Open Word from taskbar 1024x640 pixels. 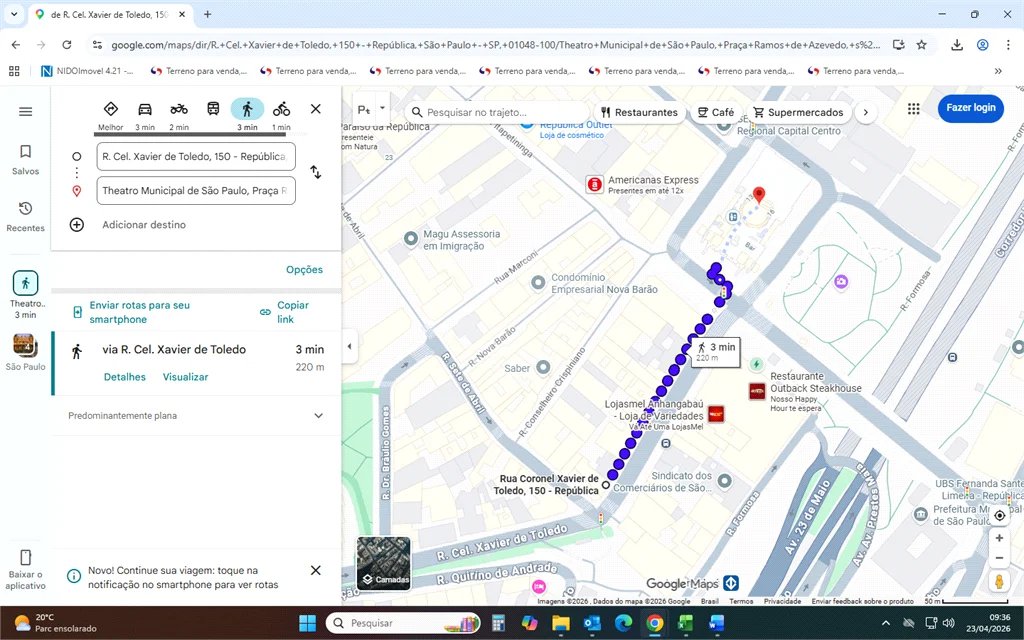(x=716, y=623)
